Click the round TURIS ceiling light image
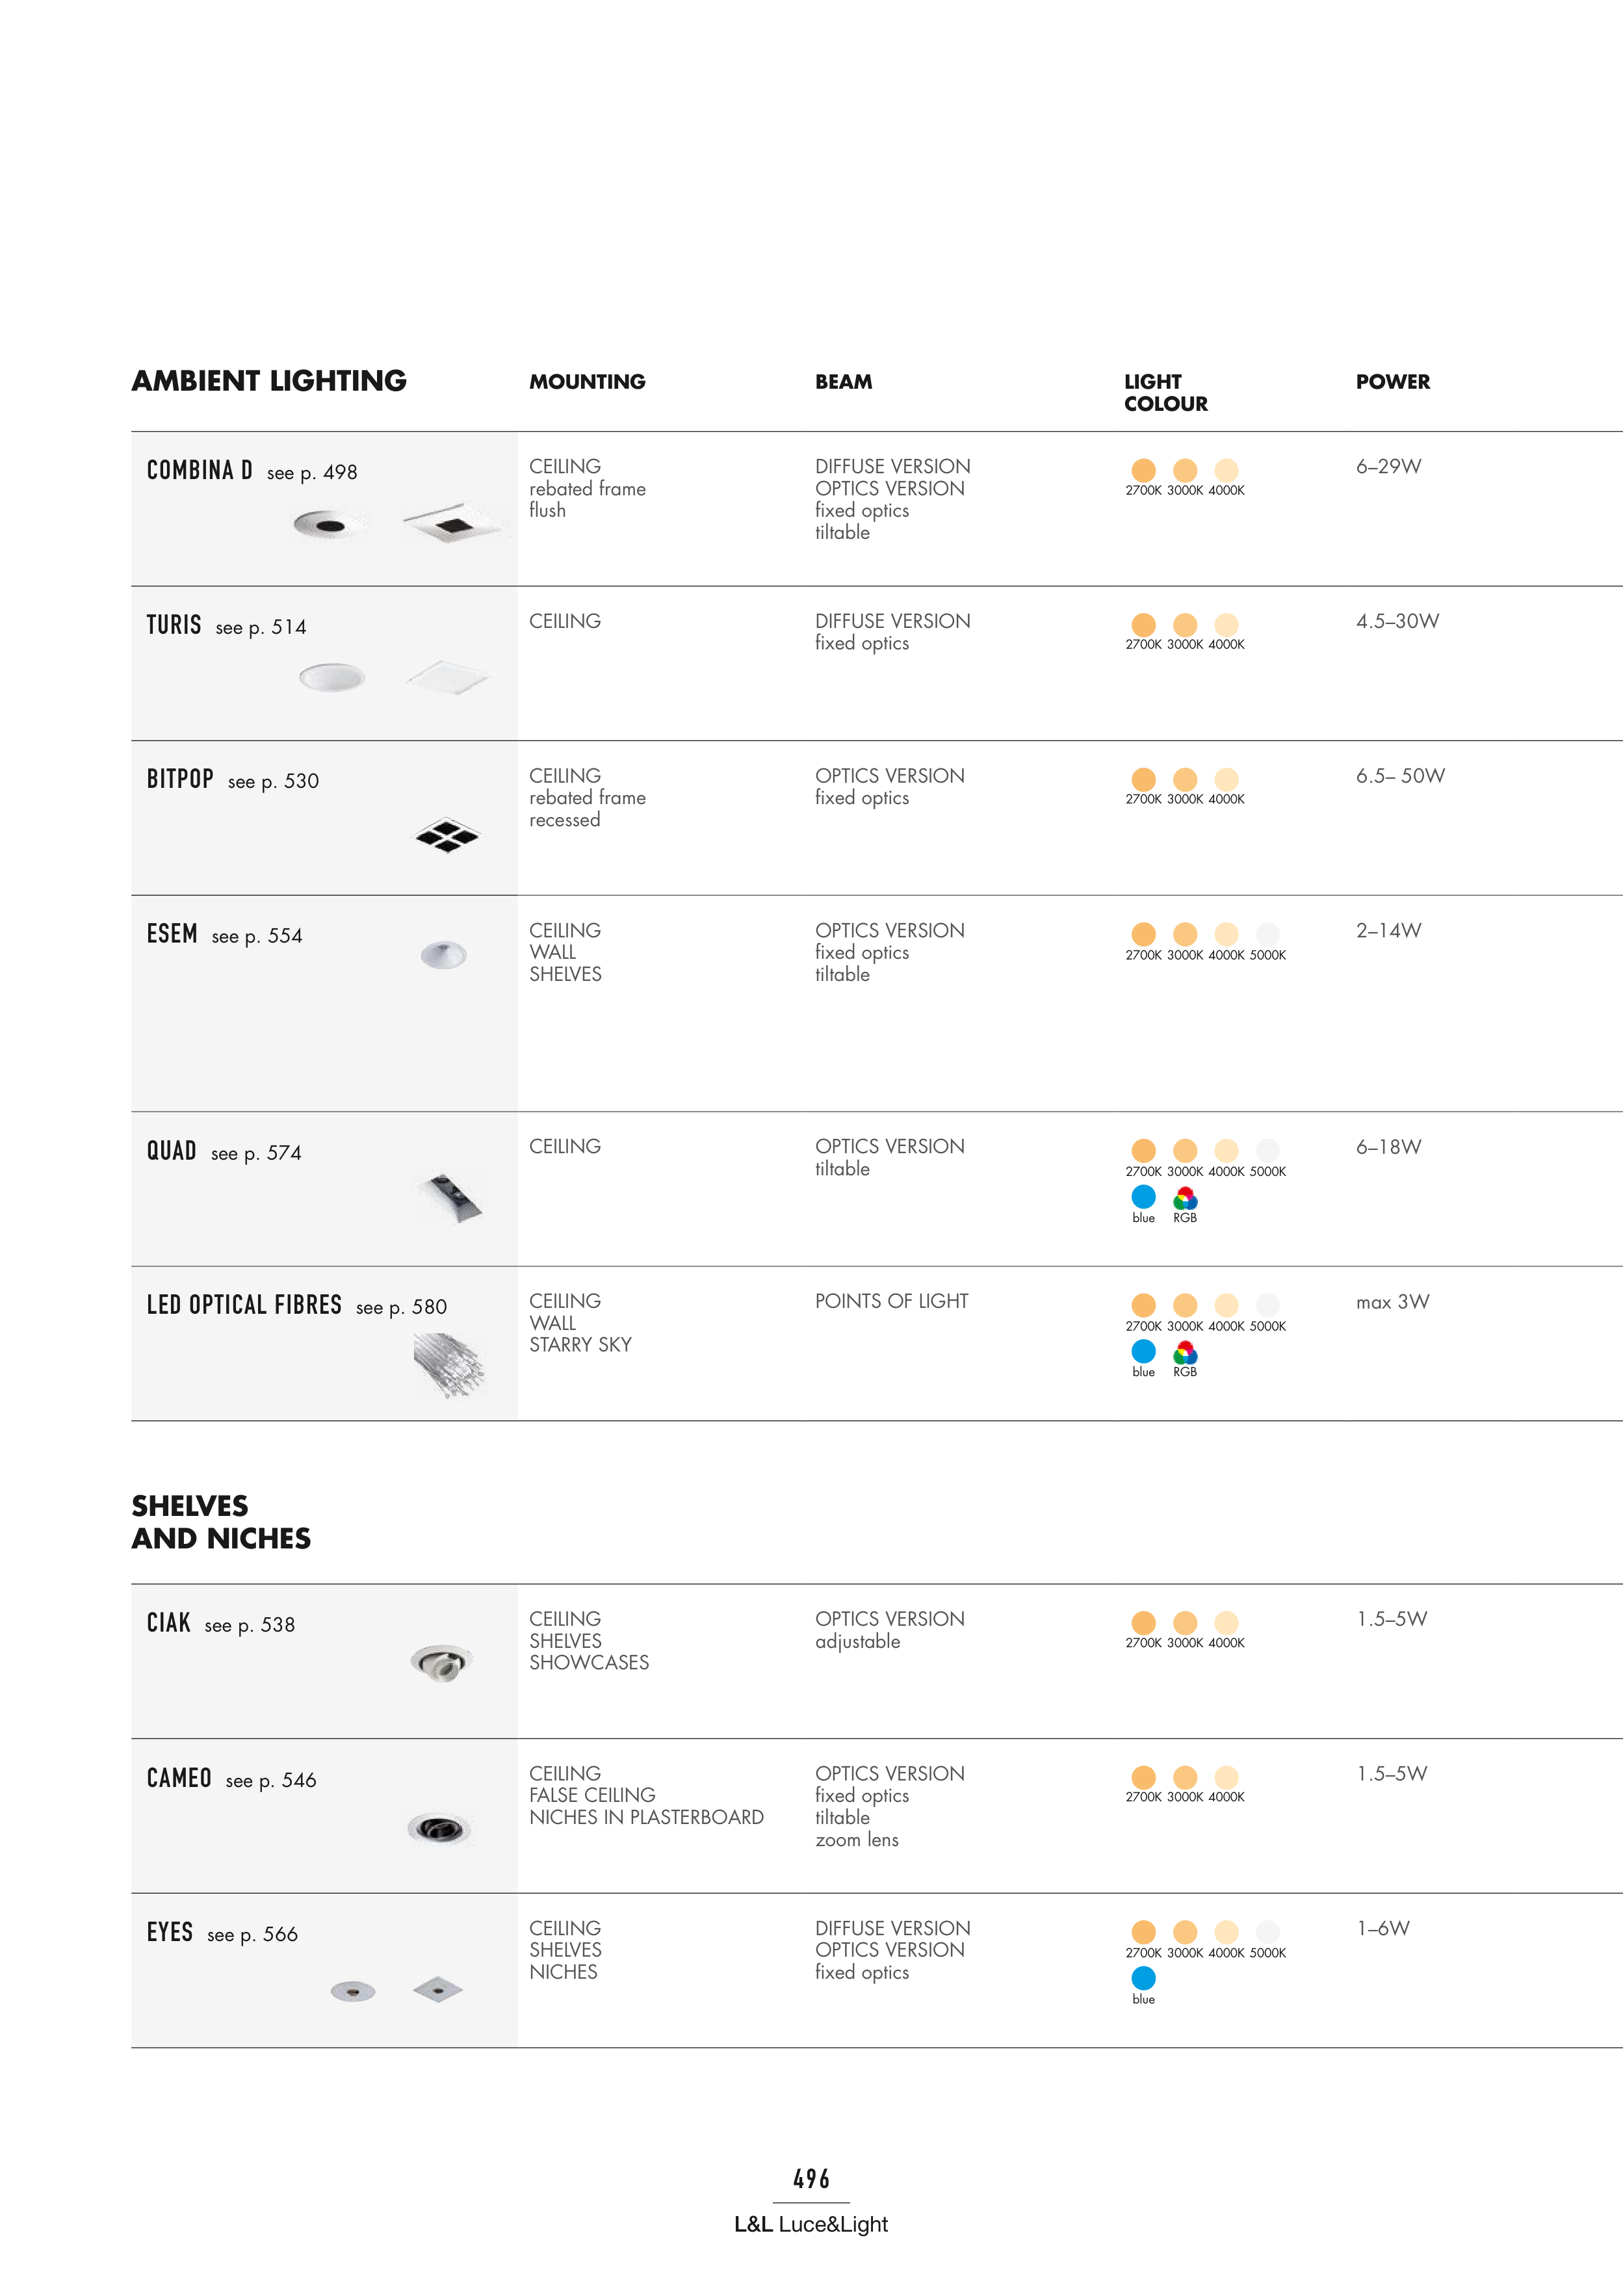Image resolution: width=1623 pixels, height=2296 pixels. click(332, 677)
